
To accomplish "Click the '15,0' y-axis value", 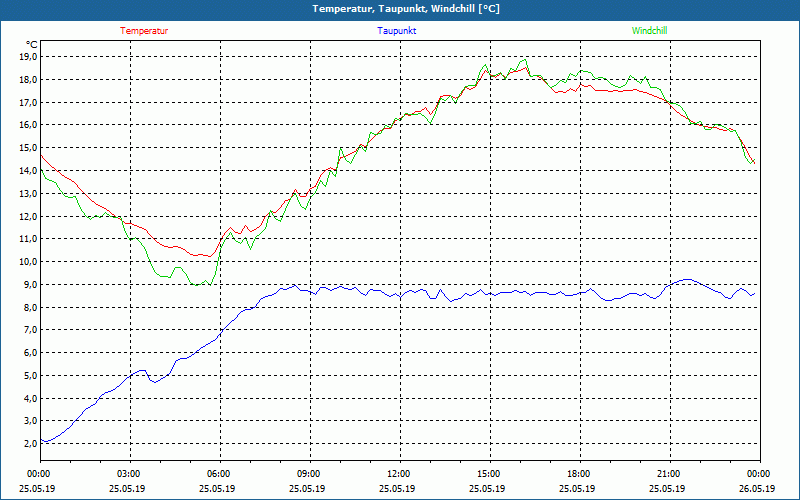I will click(29, 148).
